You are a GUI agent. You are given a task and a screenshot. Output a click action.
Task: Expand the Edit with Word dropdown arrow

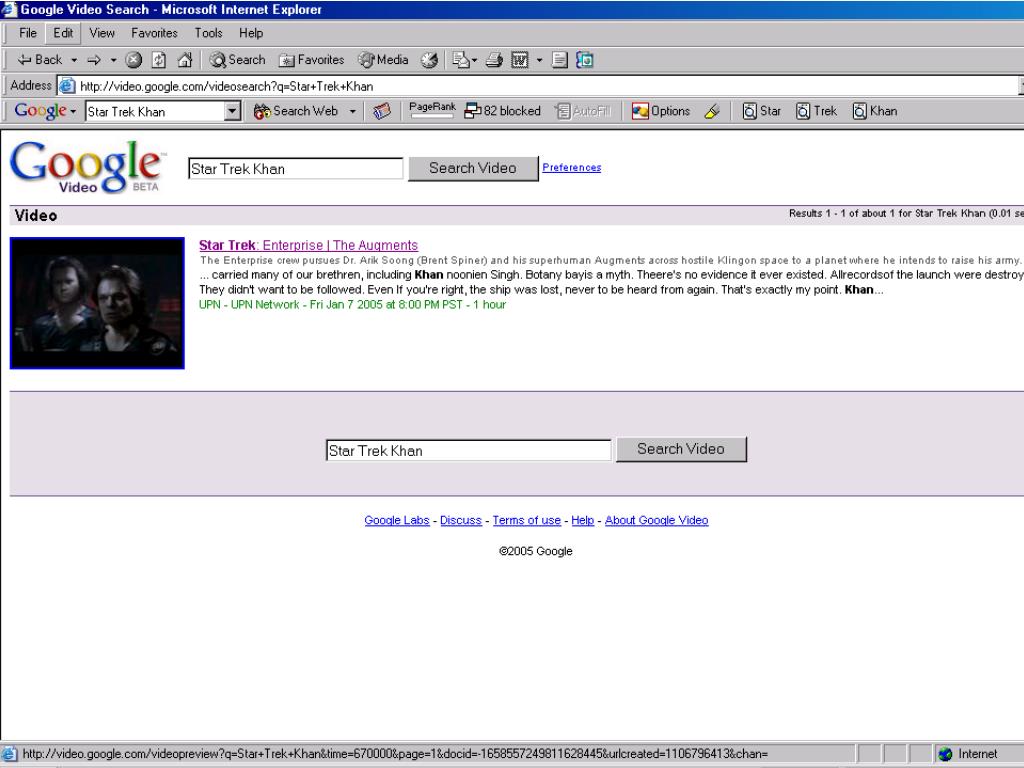(x=539, y=60)
